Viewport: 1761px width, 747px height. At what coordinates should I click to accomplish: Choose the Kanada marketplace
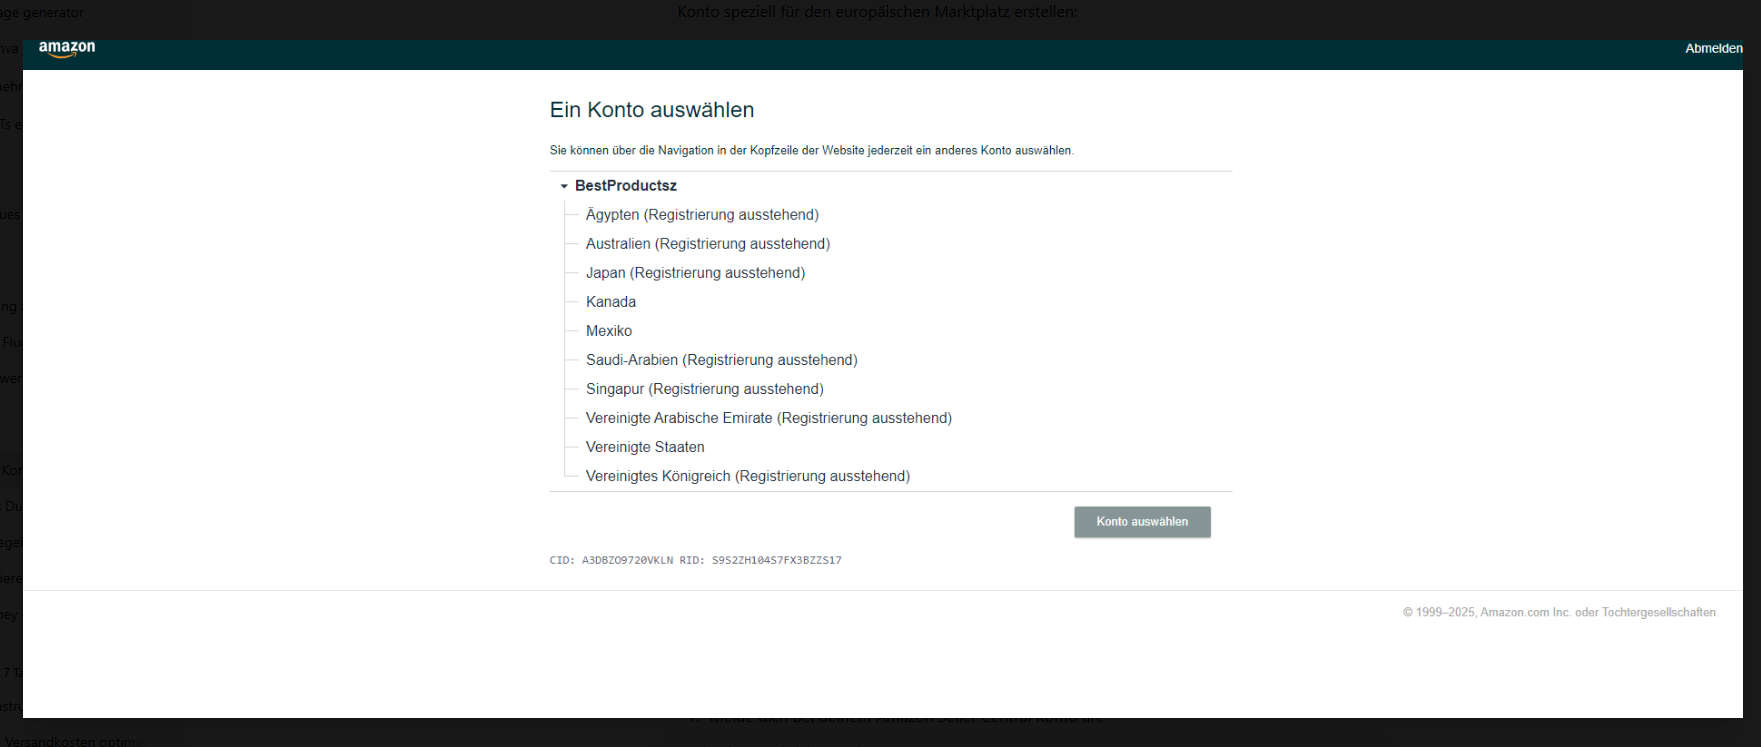(611, 302)
